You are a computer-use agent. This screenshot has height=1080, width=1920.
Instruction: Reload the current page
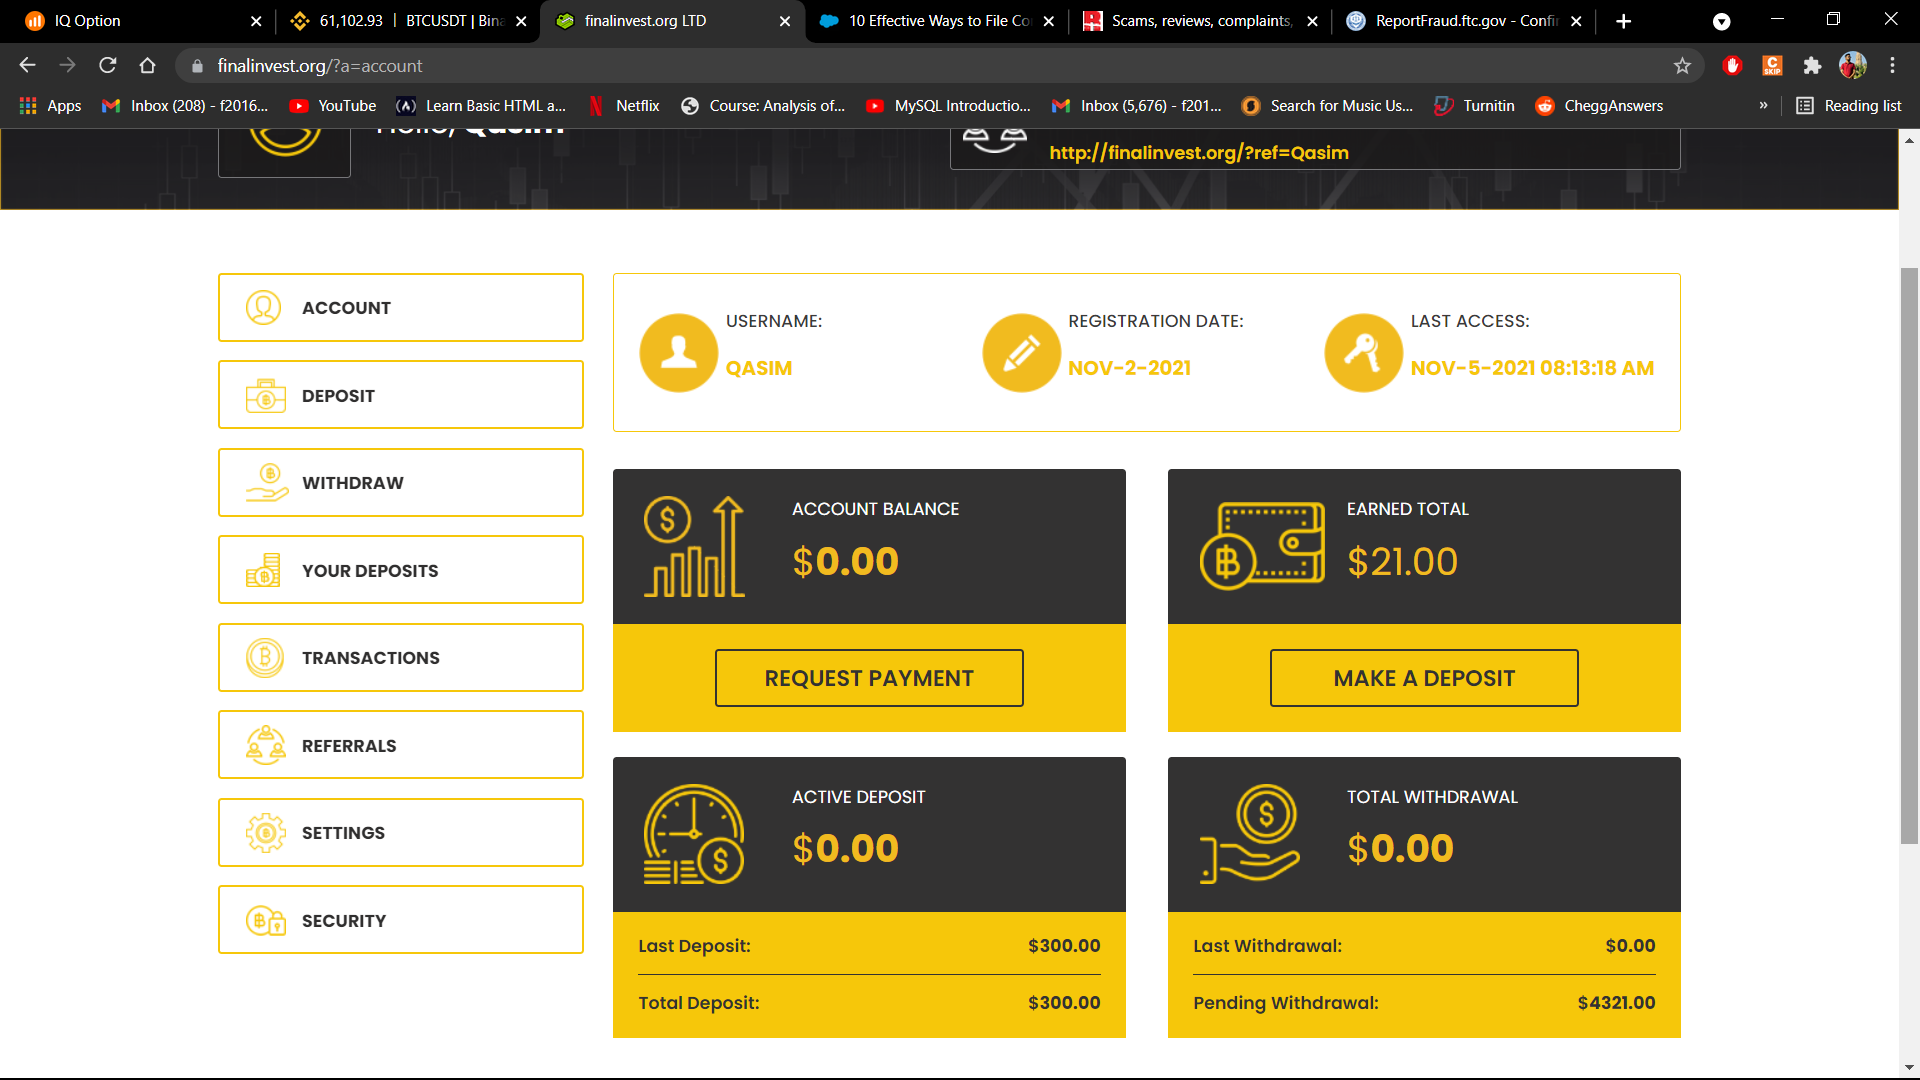[x=107, y=65]
